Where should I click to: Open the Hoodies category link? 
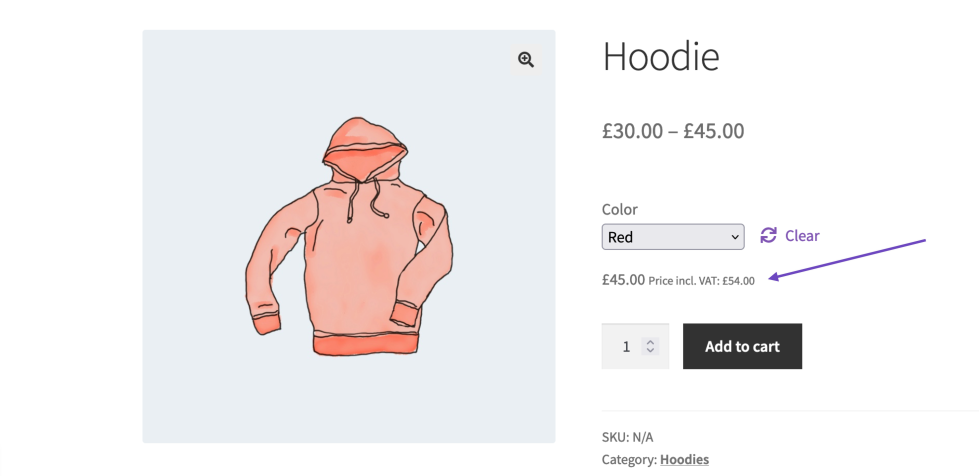coord(684,460)
